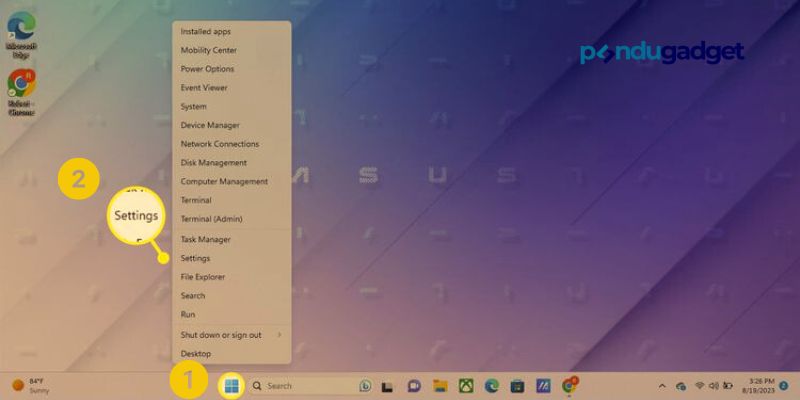This screenshot has width=800, height=400.
Task: Click Search in the context menu
Action: click(x=232, y=295)
